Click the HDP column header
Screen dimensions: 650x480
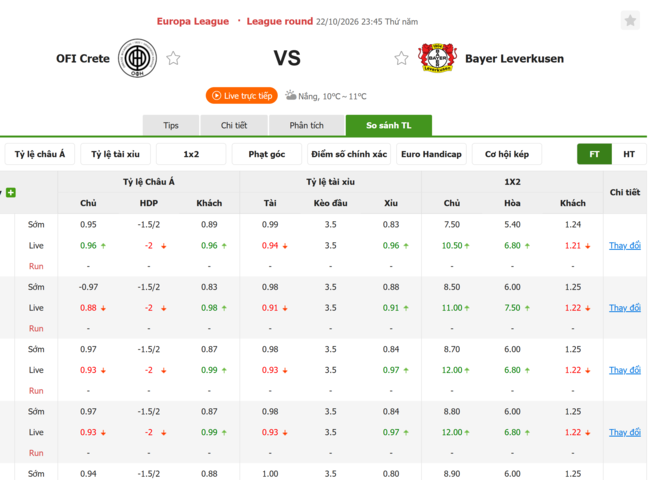[x=149, y=203]
